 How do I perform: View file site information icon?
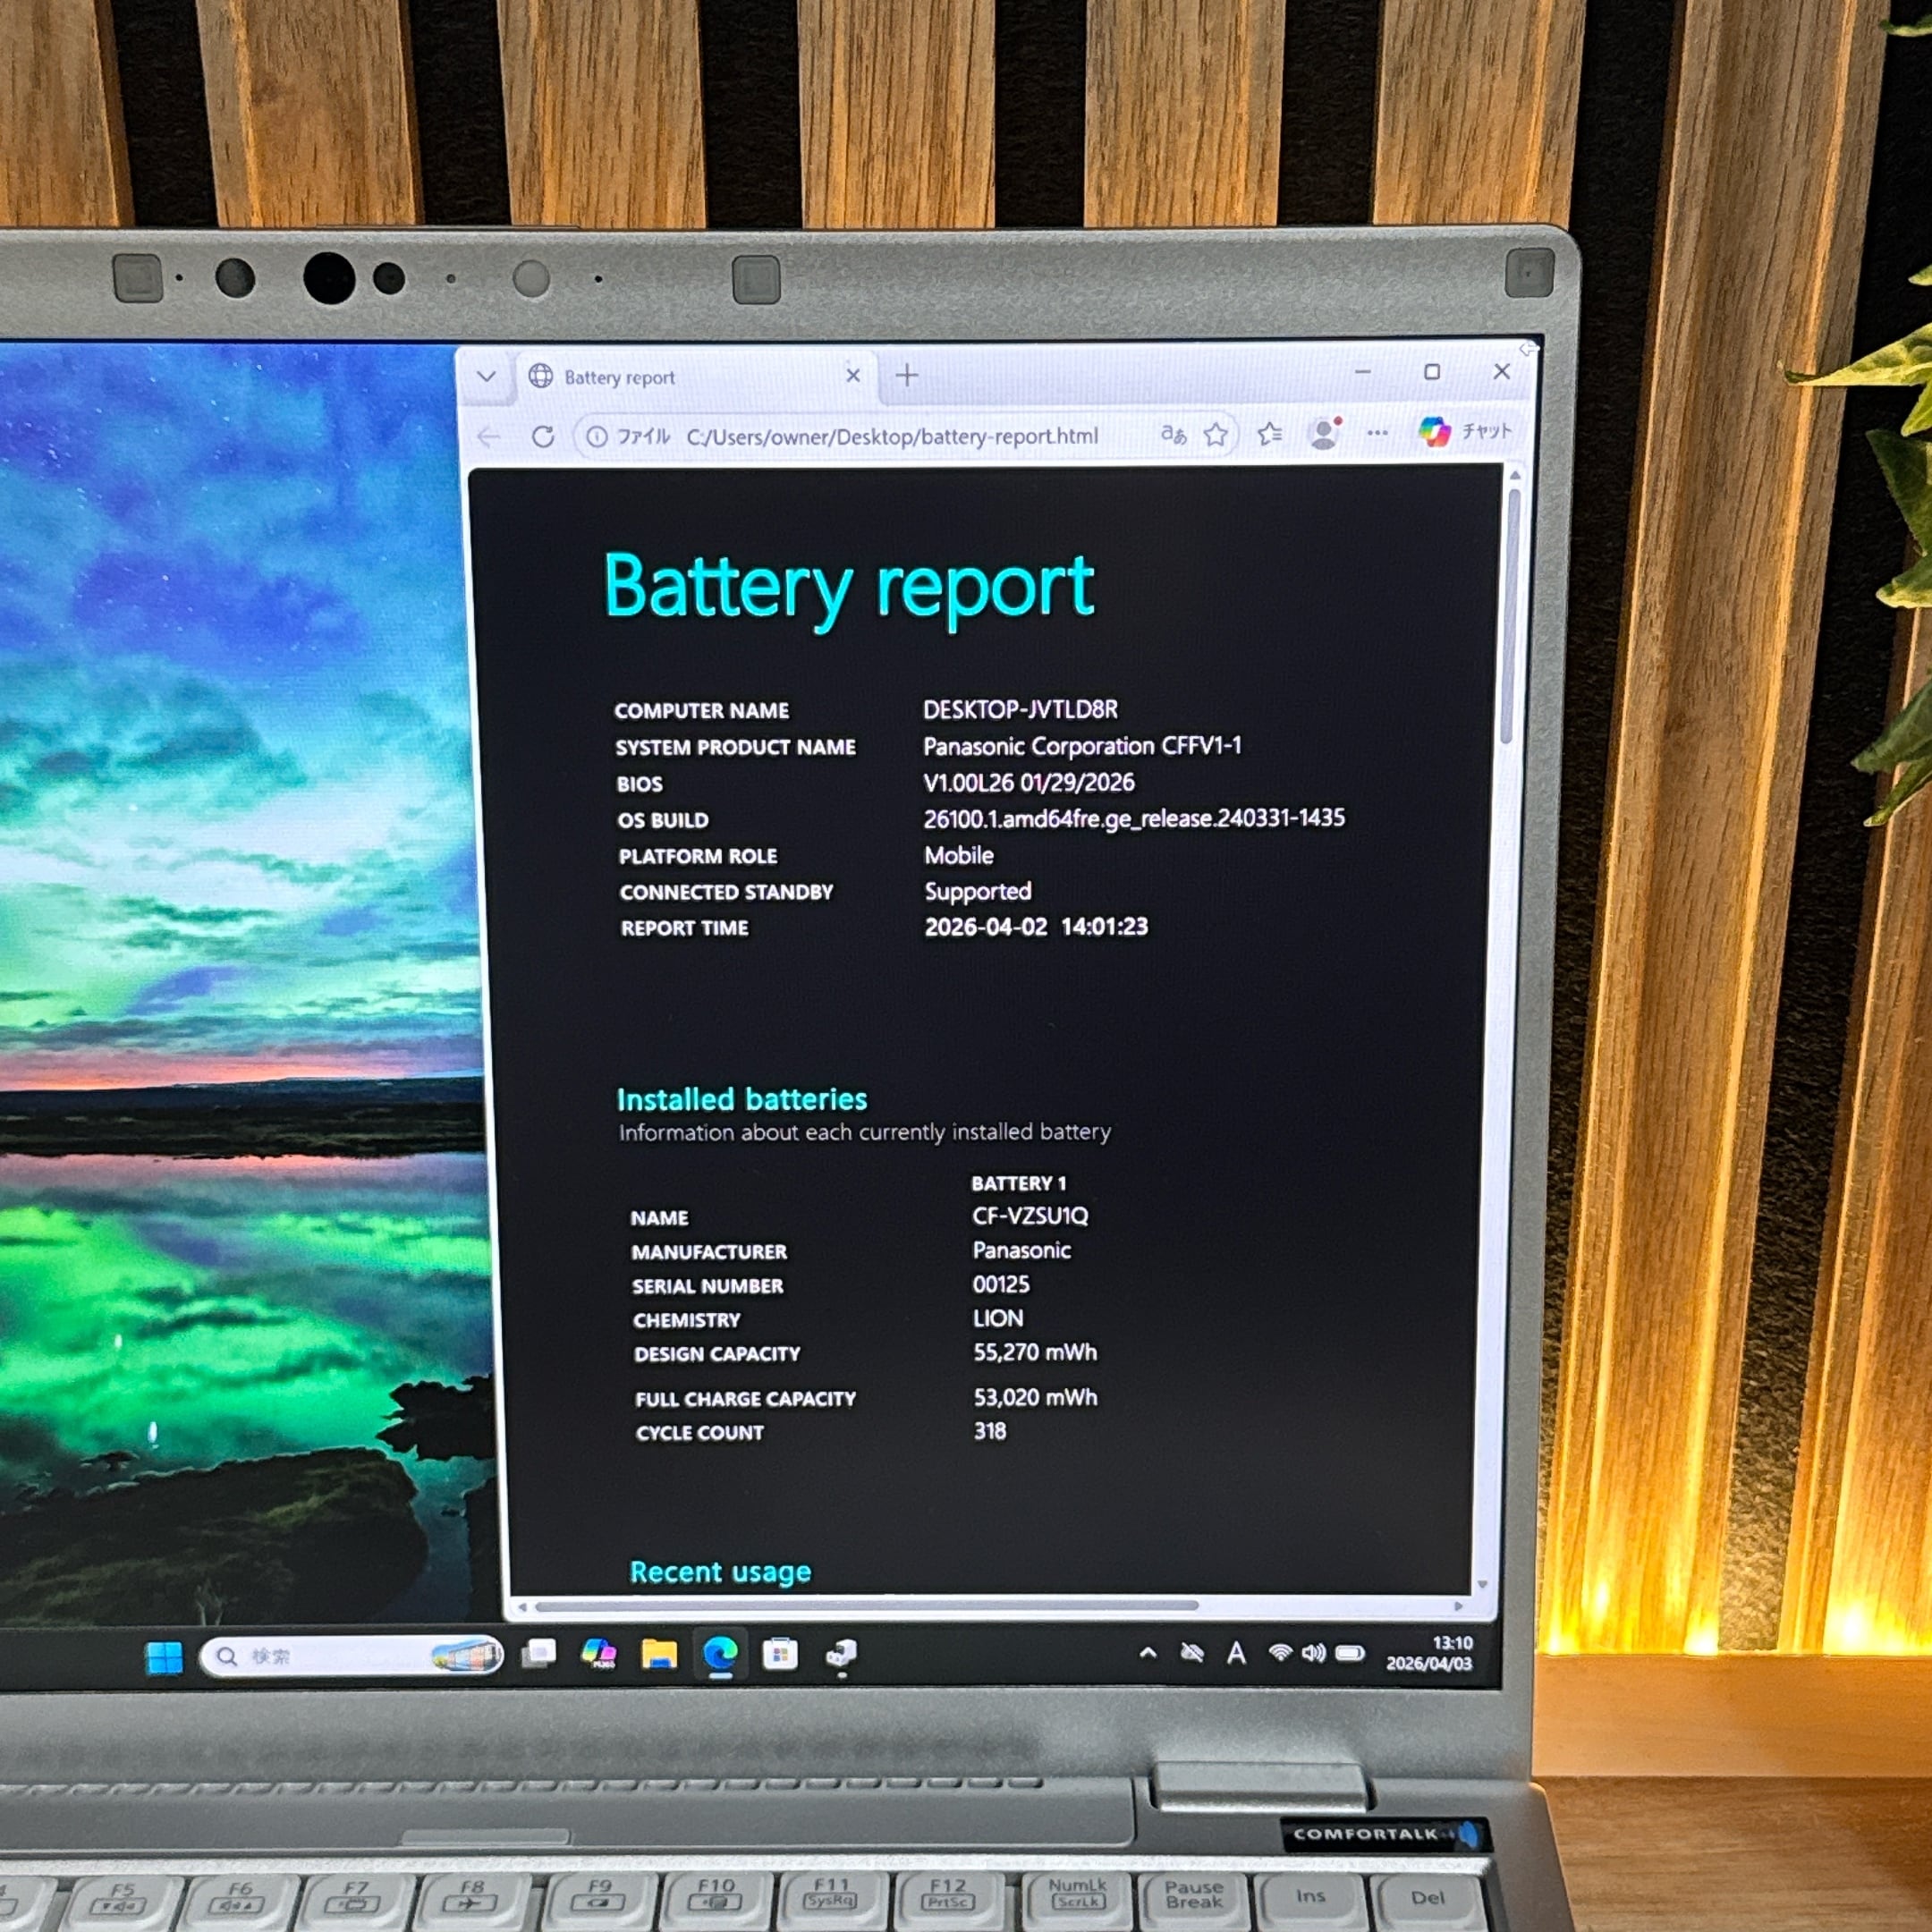click(596, 437)
